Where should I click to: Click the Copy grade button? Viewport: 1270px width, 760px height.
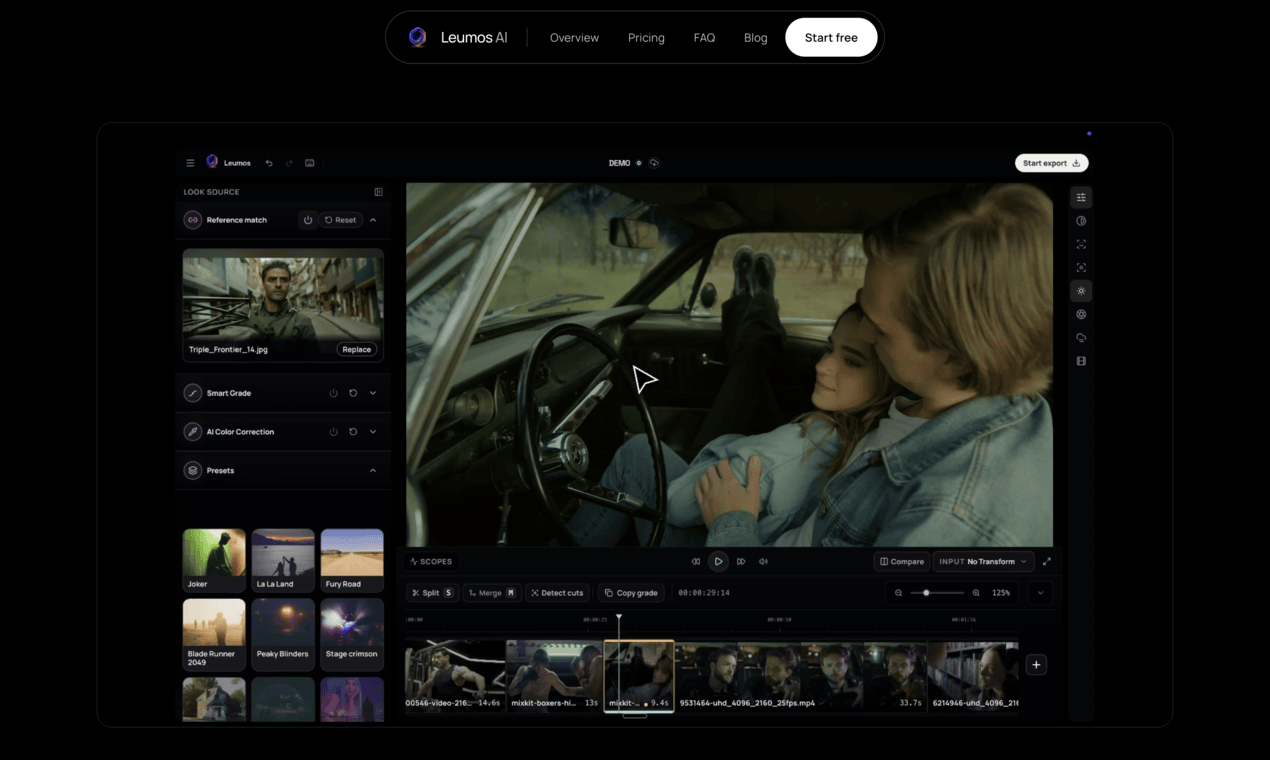pyautogui.click(x=631, y=593)
